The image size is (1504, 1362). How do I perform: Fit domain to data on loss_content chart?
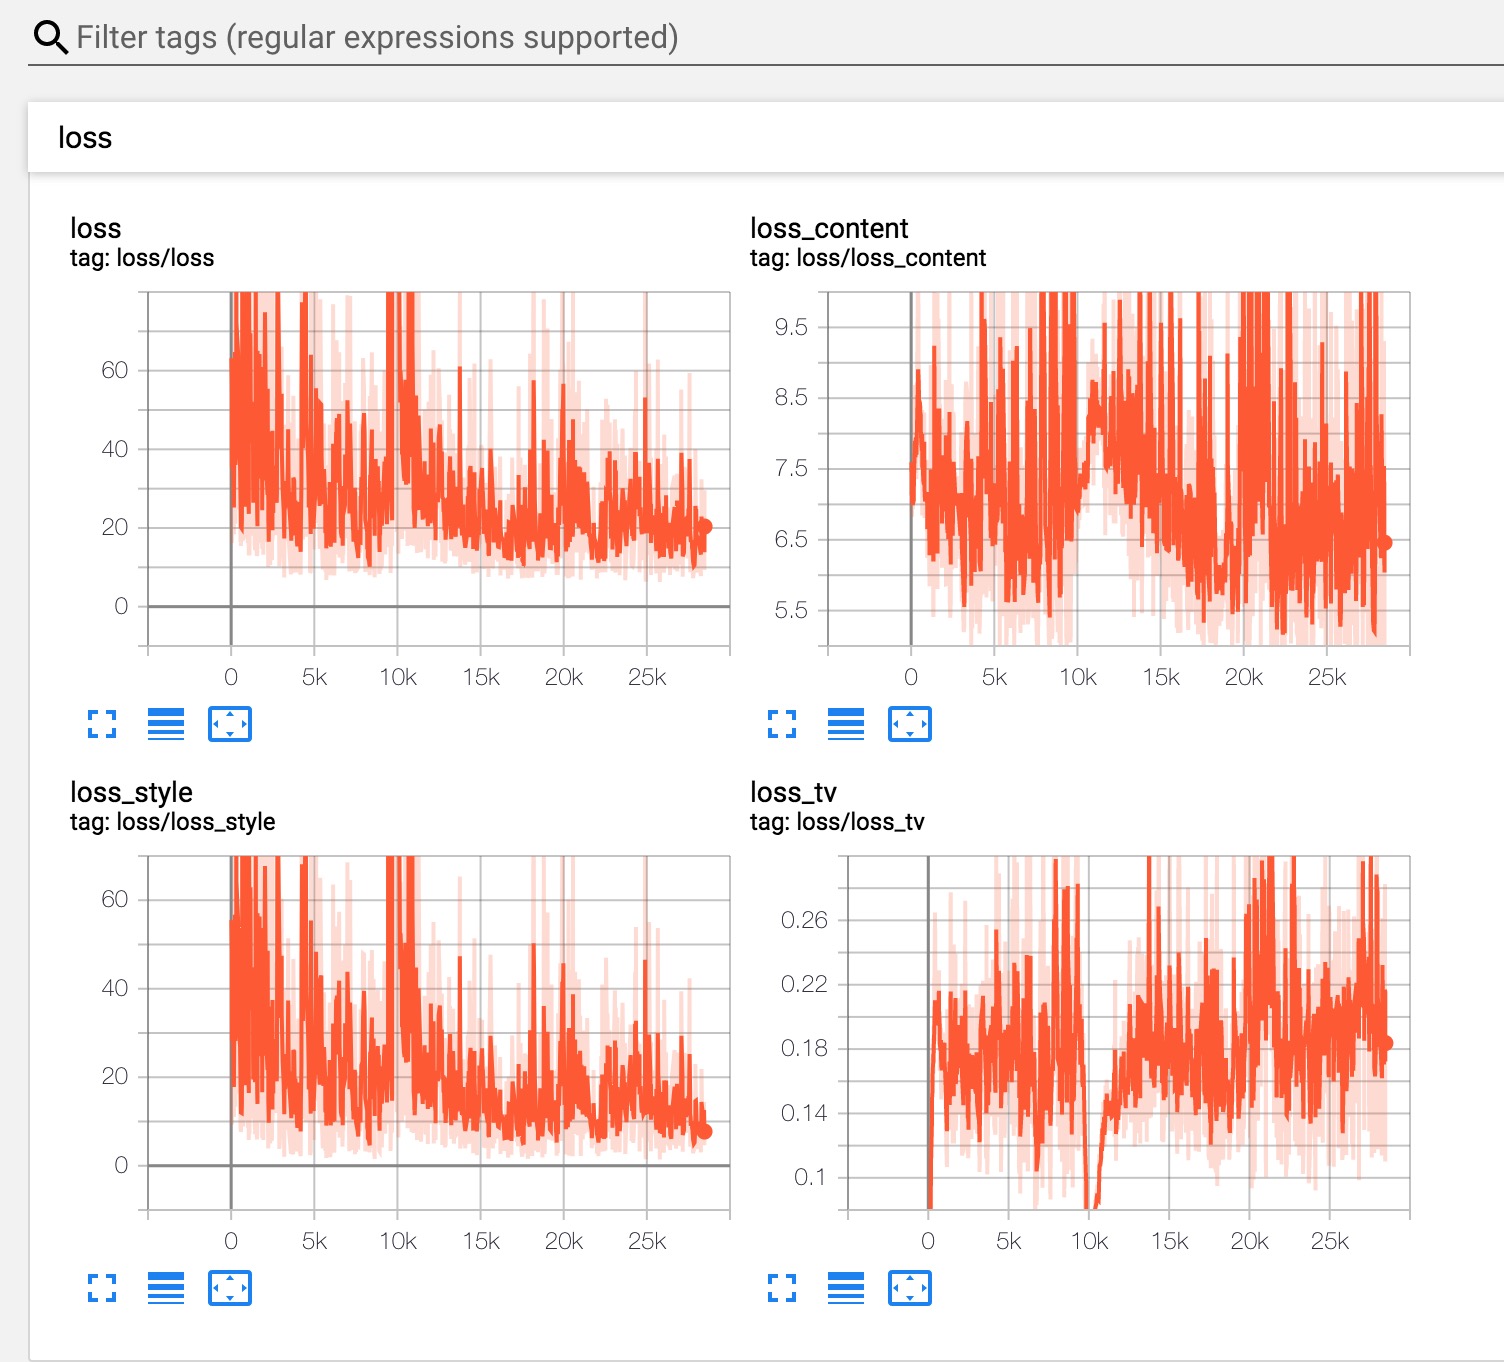(910, 724)
